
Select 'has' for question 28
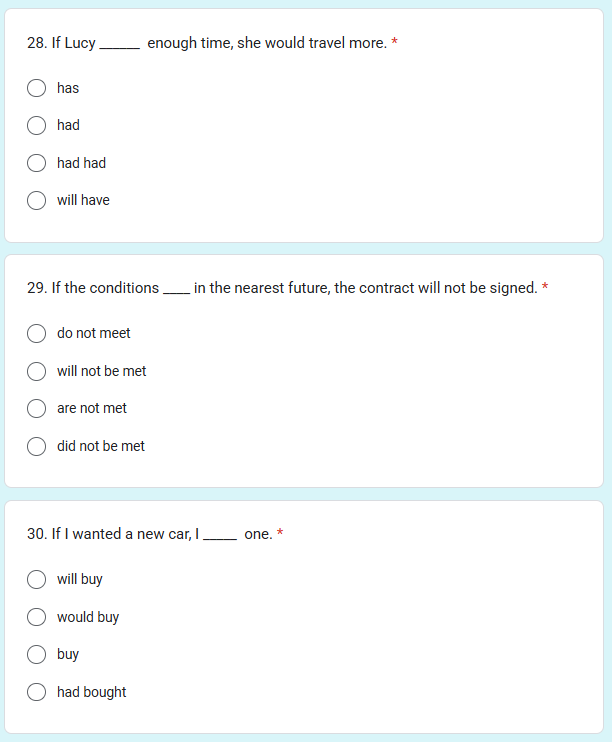tap(36, 88)
